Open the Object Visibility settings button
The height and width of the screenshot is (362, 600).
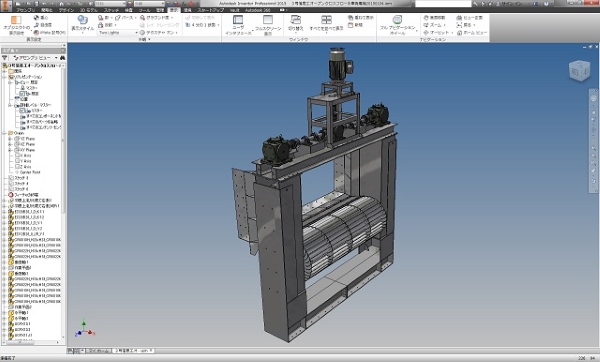point(16,26)
